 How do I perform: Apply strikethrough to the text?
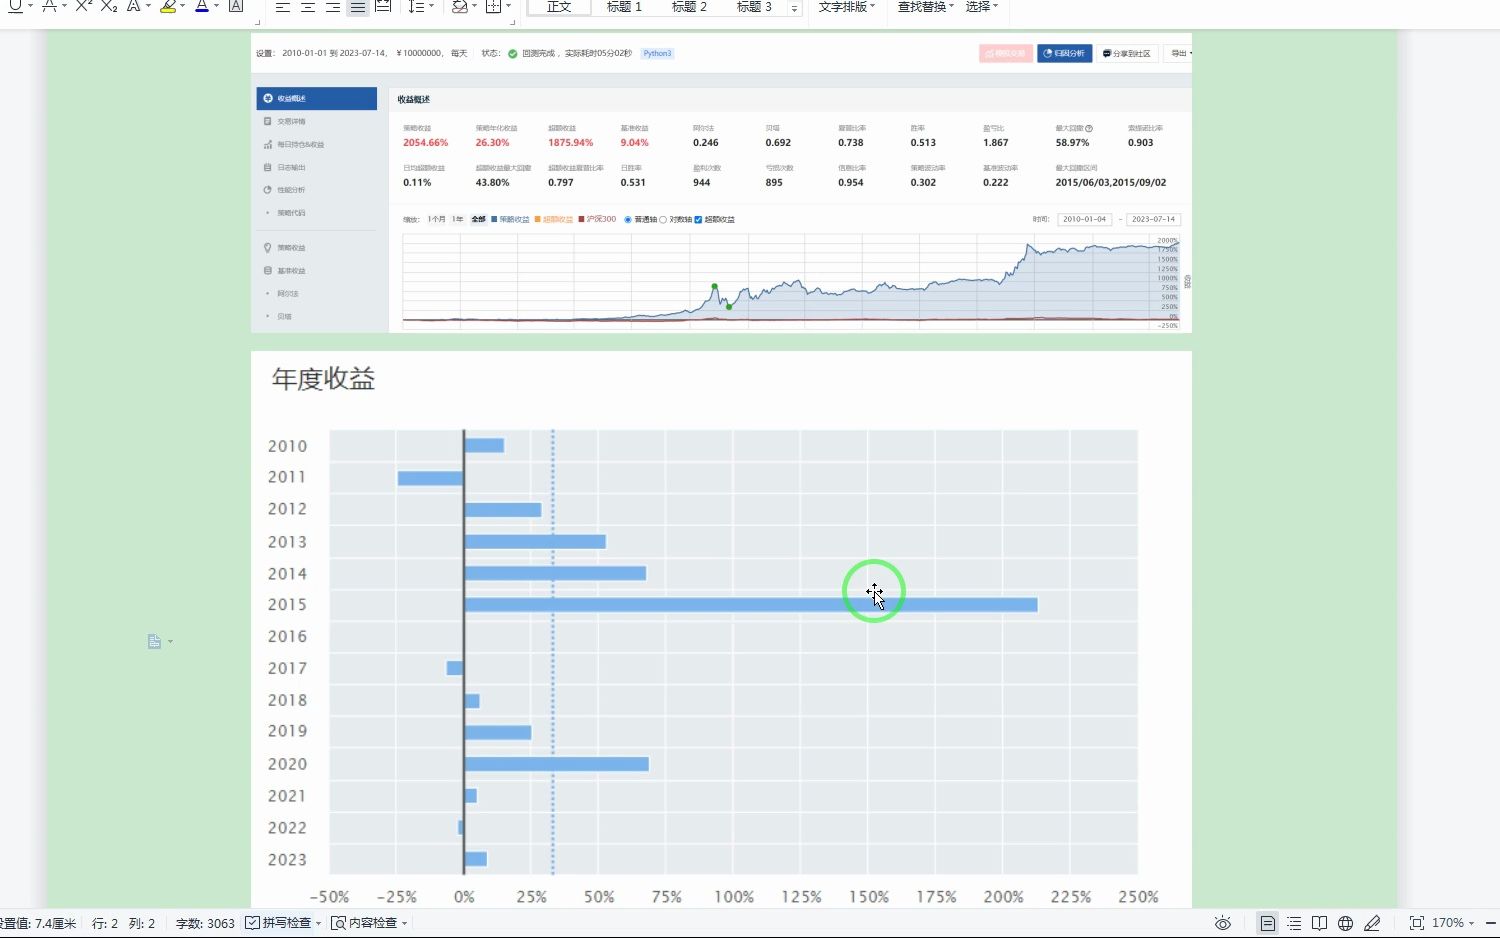[48, 6]
